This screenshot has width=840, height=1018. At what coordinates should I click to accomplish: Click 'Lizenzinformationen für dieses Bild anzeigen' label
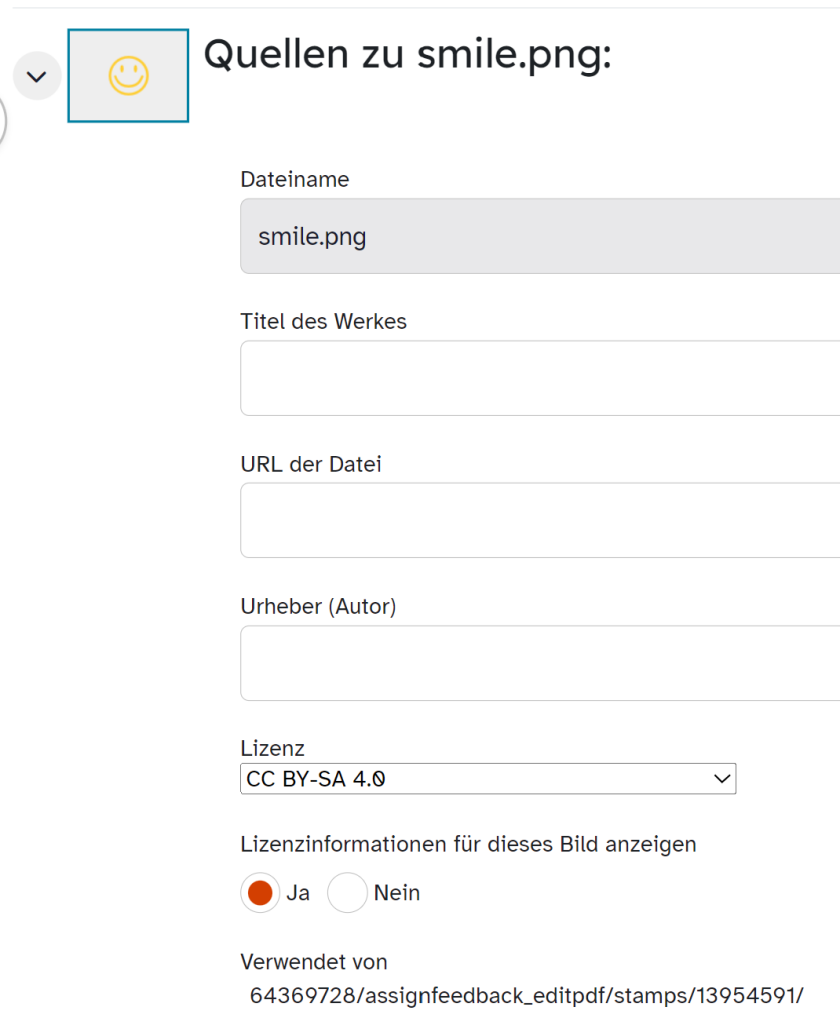pyautogui.click(x=468, y=844)
